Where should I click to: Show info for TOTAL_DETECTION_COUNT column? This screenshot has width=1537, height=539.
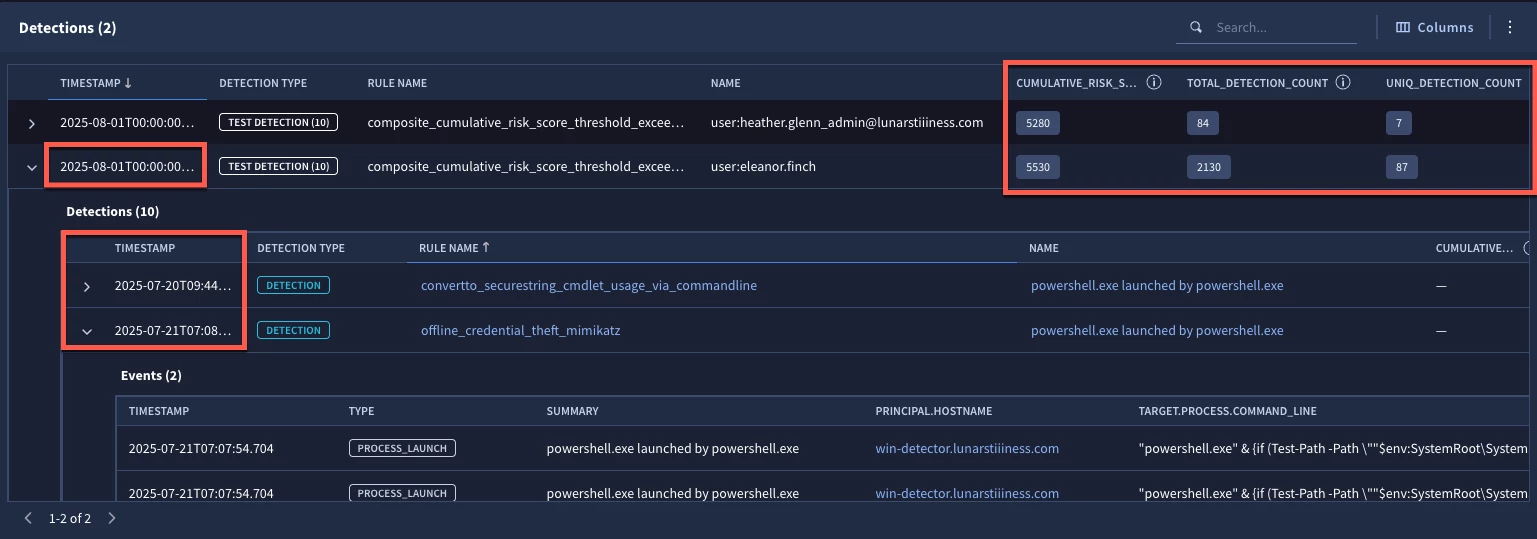[x=1343, y=83]
